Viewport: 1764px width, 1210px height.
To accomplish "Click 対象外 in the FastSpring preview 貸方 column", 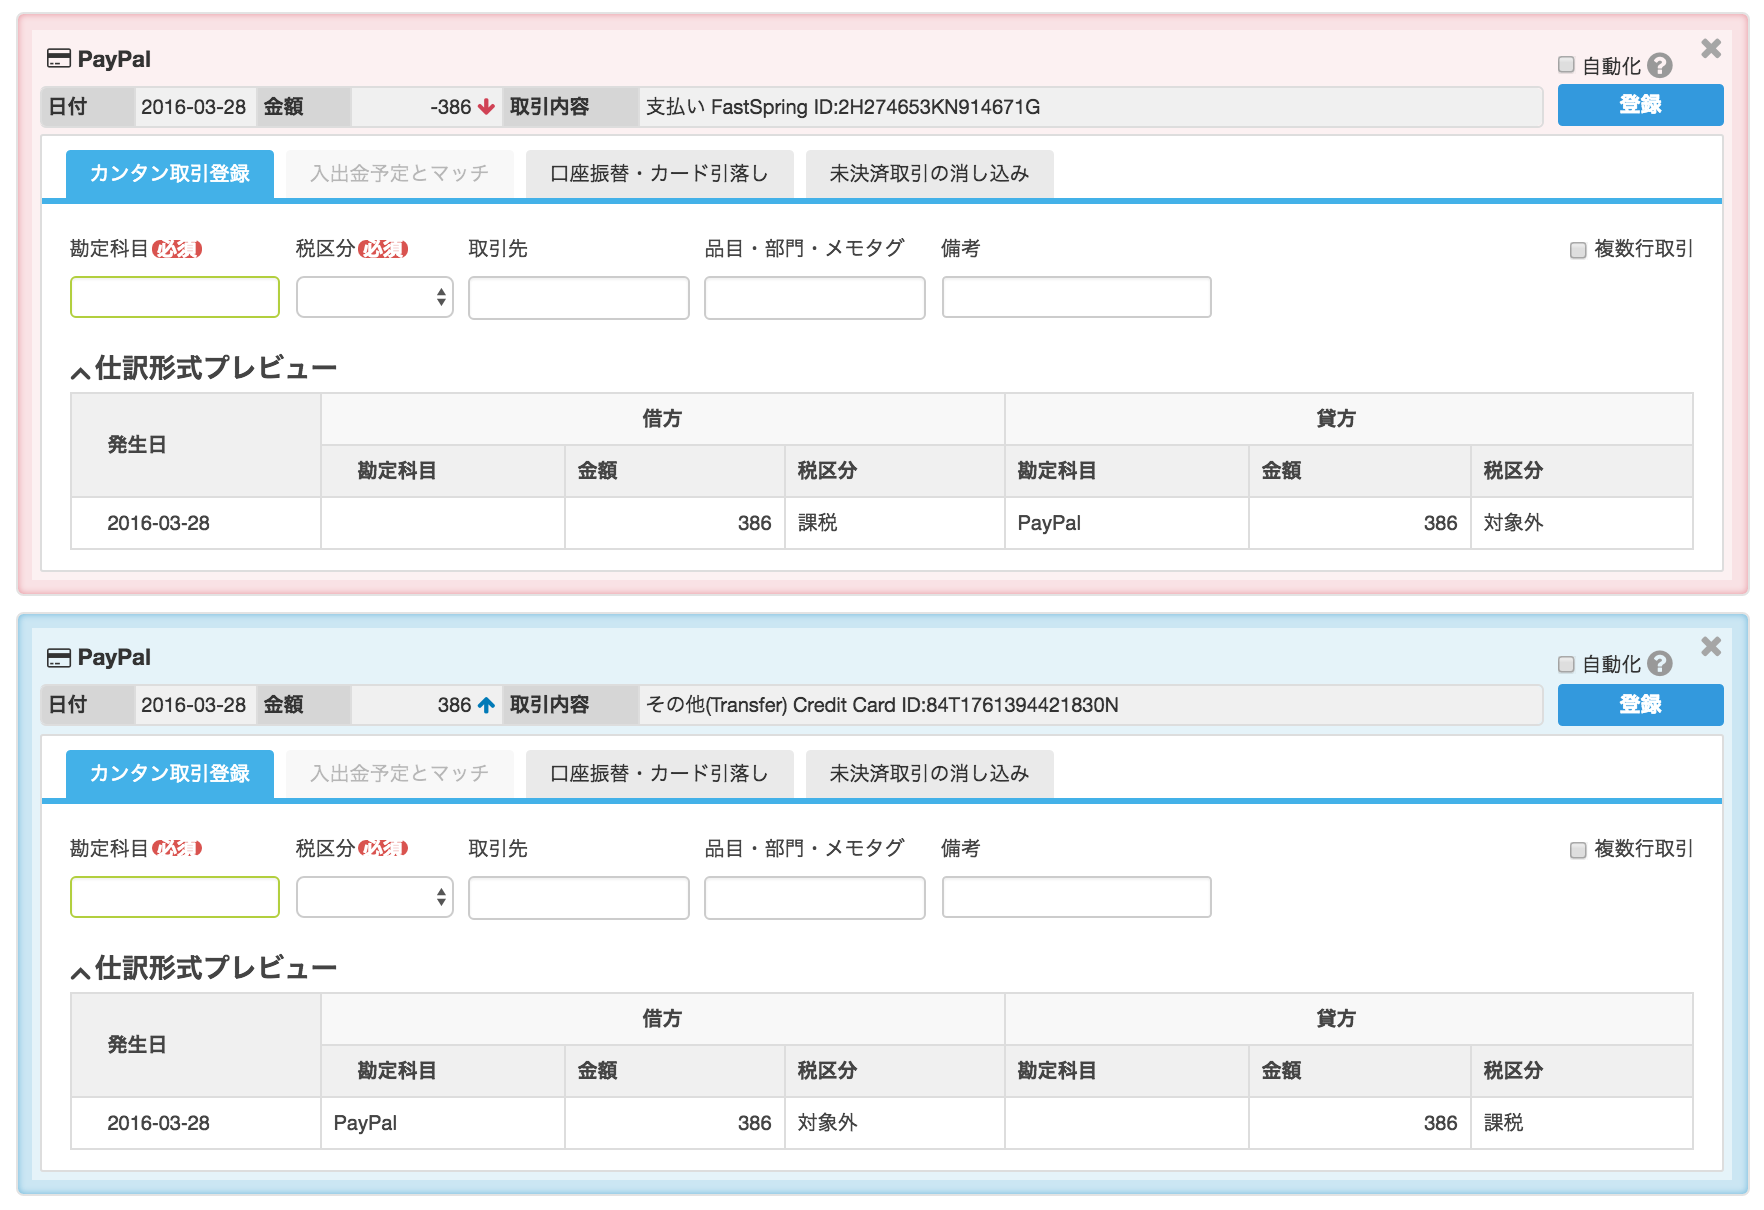I will pyautogui.click(x=1513, y=523).
